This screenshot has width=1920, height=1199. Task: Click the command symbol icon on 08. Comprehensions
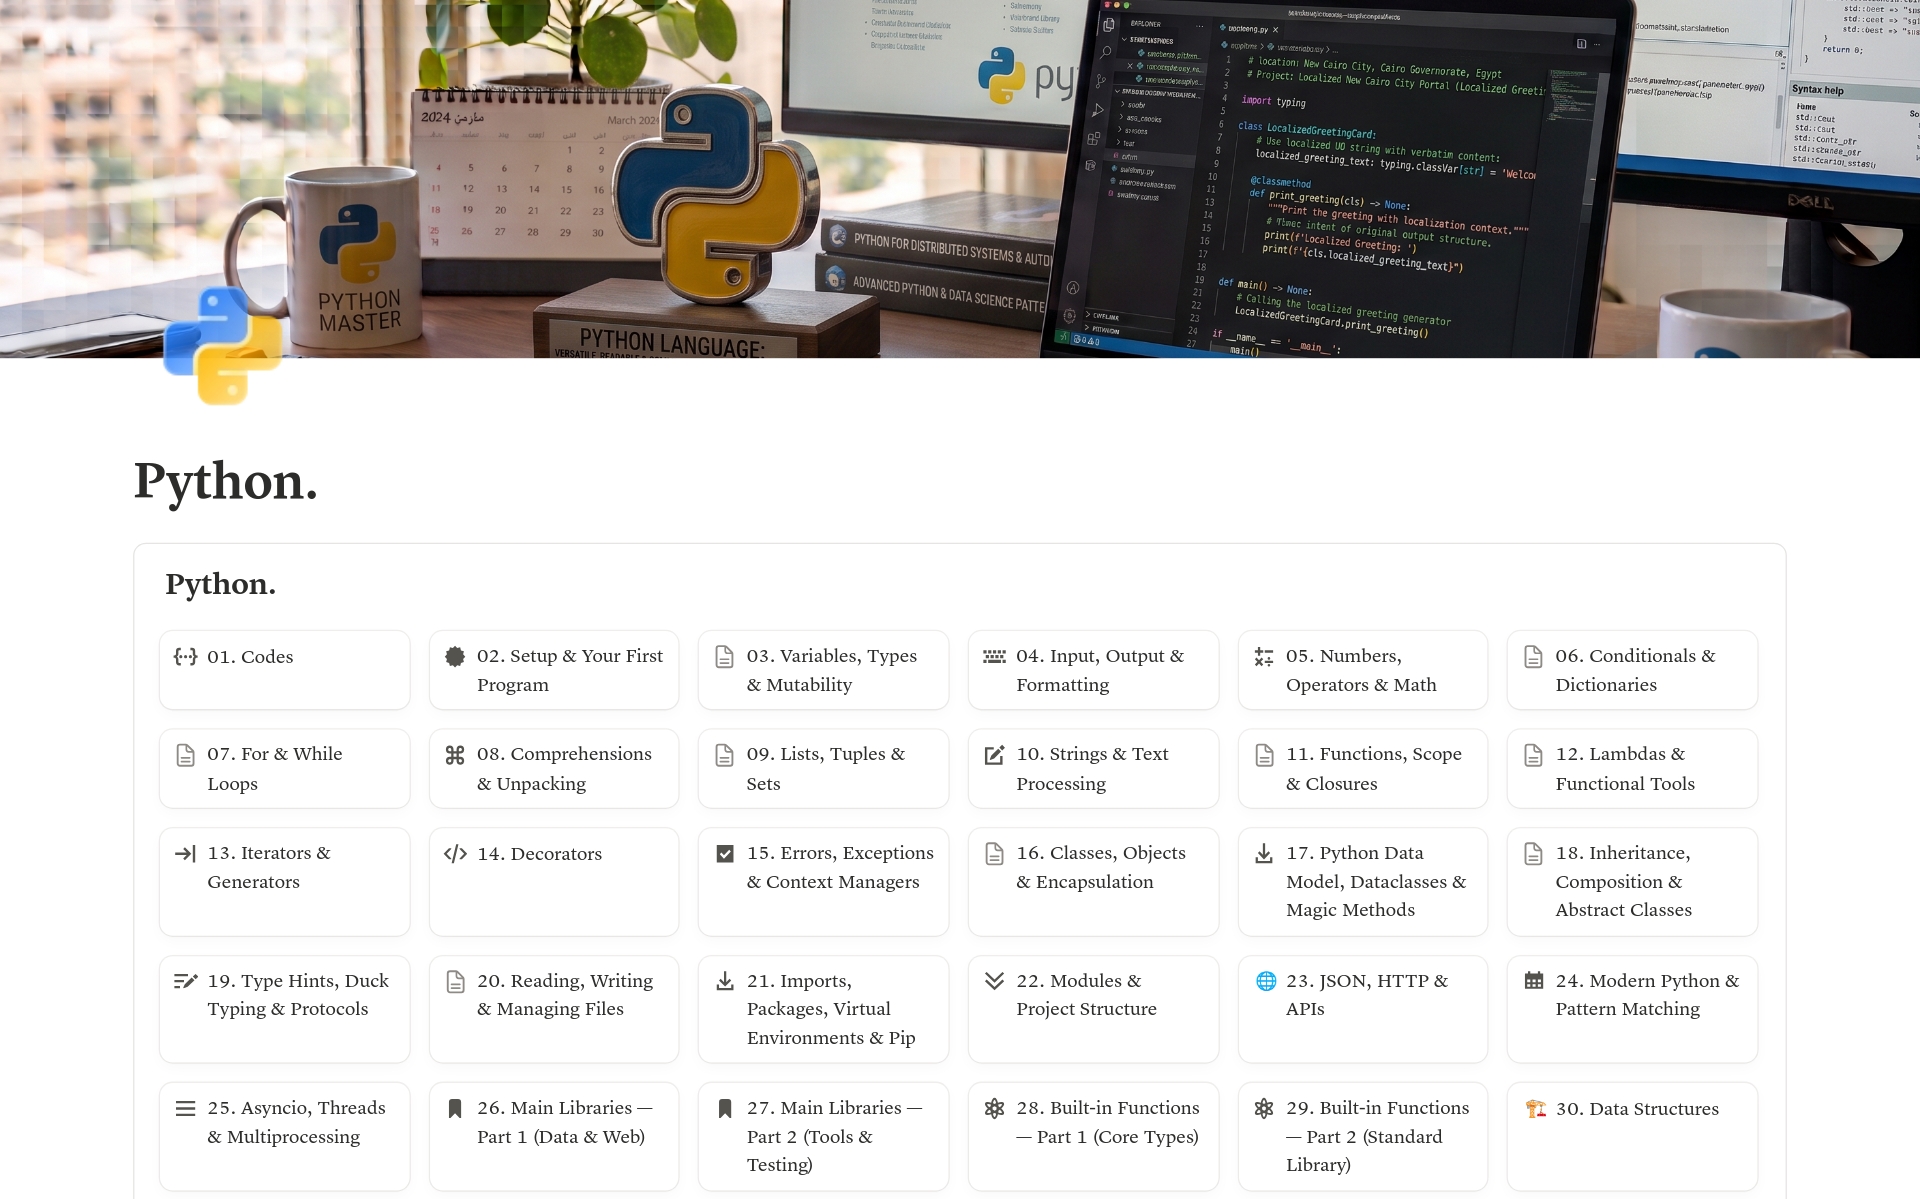click(455, 755)
